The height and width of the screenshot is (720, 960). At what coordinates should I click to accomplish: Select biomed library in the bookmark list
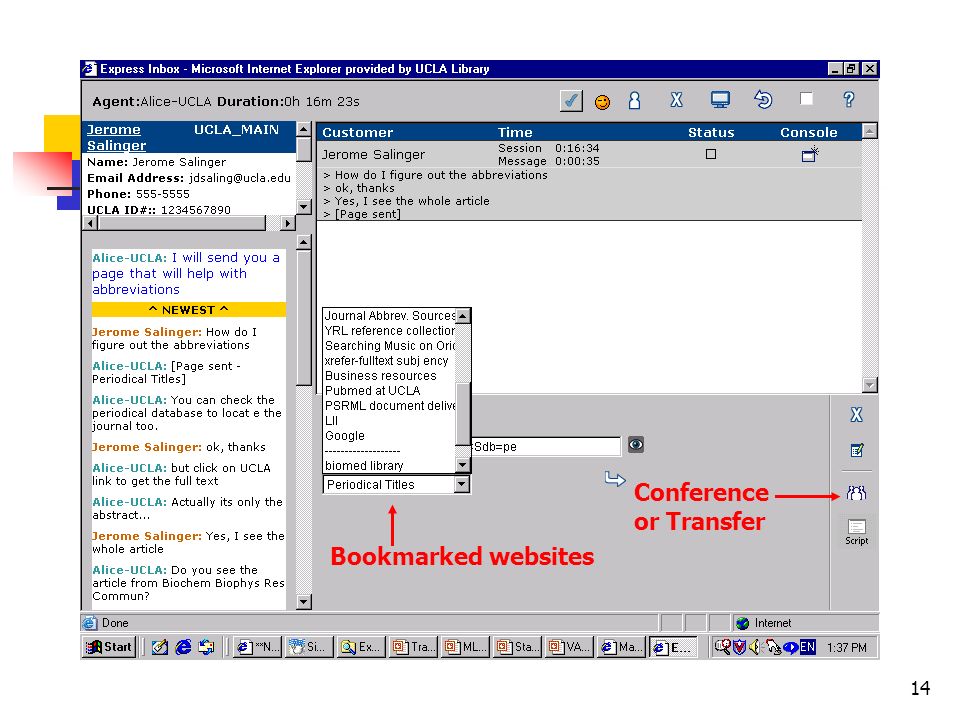tap(389, 466)
